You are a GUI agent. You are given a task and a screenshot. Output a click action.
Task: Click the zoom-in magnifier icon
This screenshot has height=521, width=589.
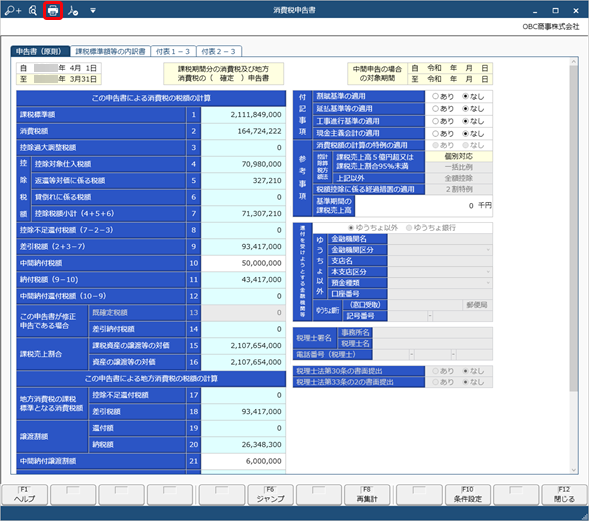tap(13, 11)
